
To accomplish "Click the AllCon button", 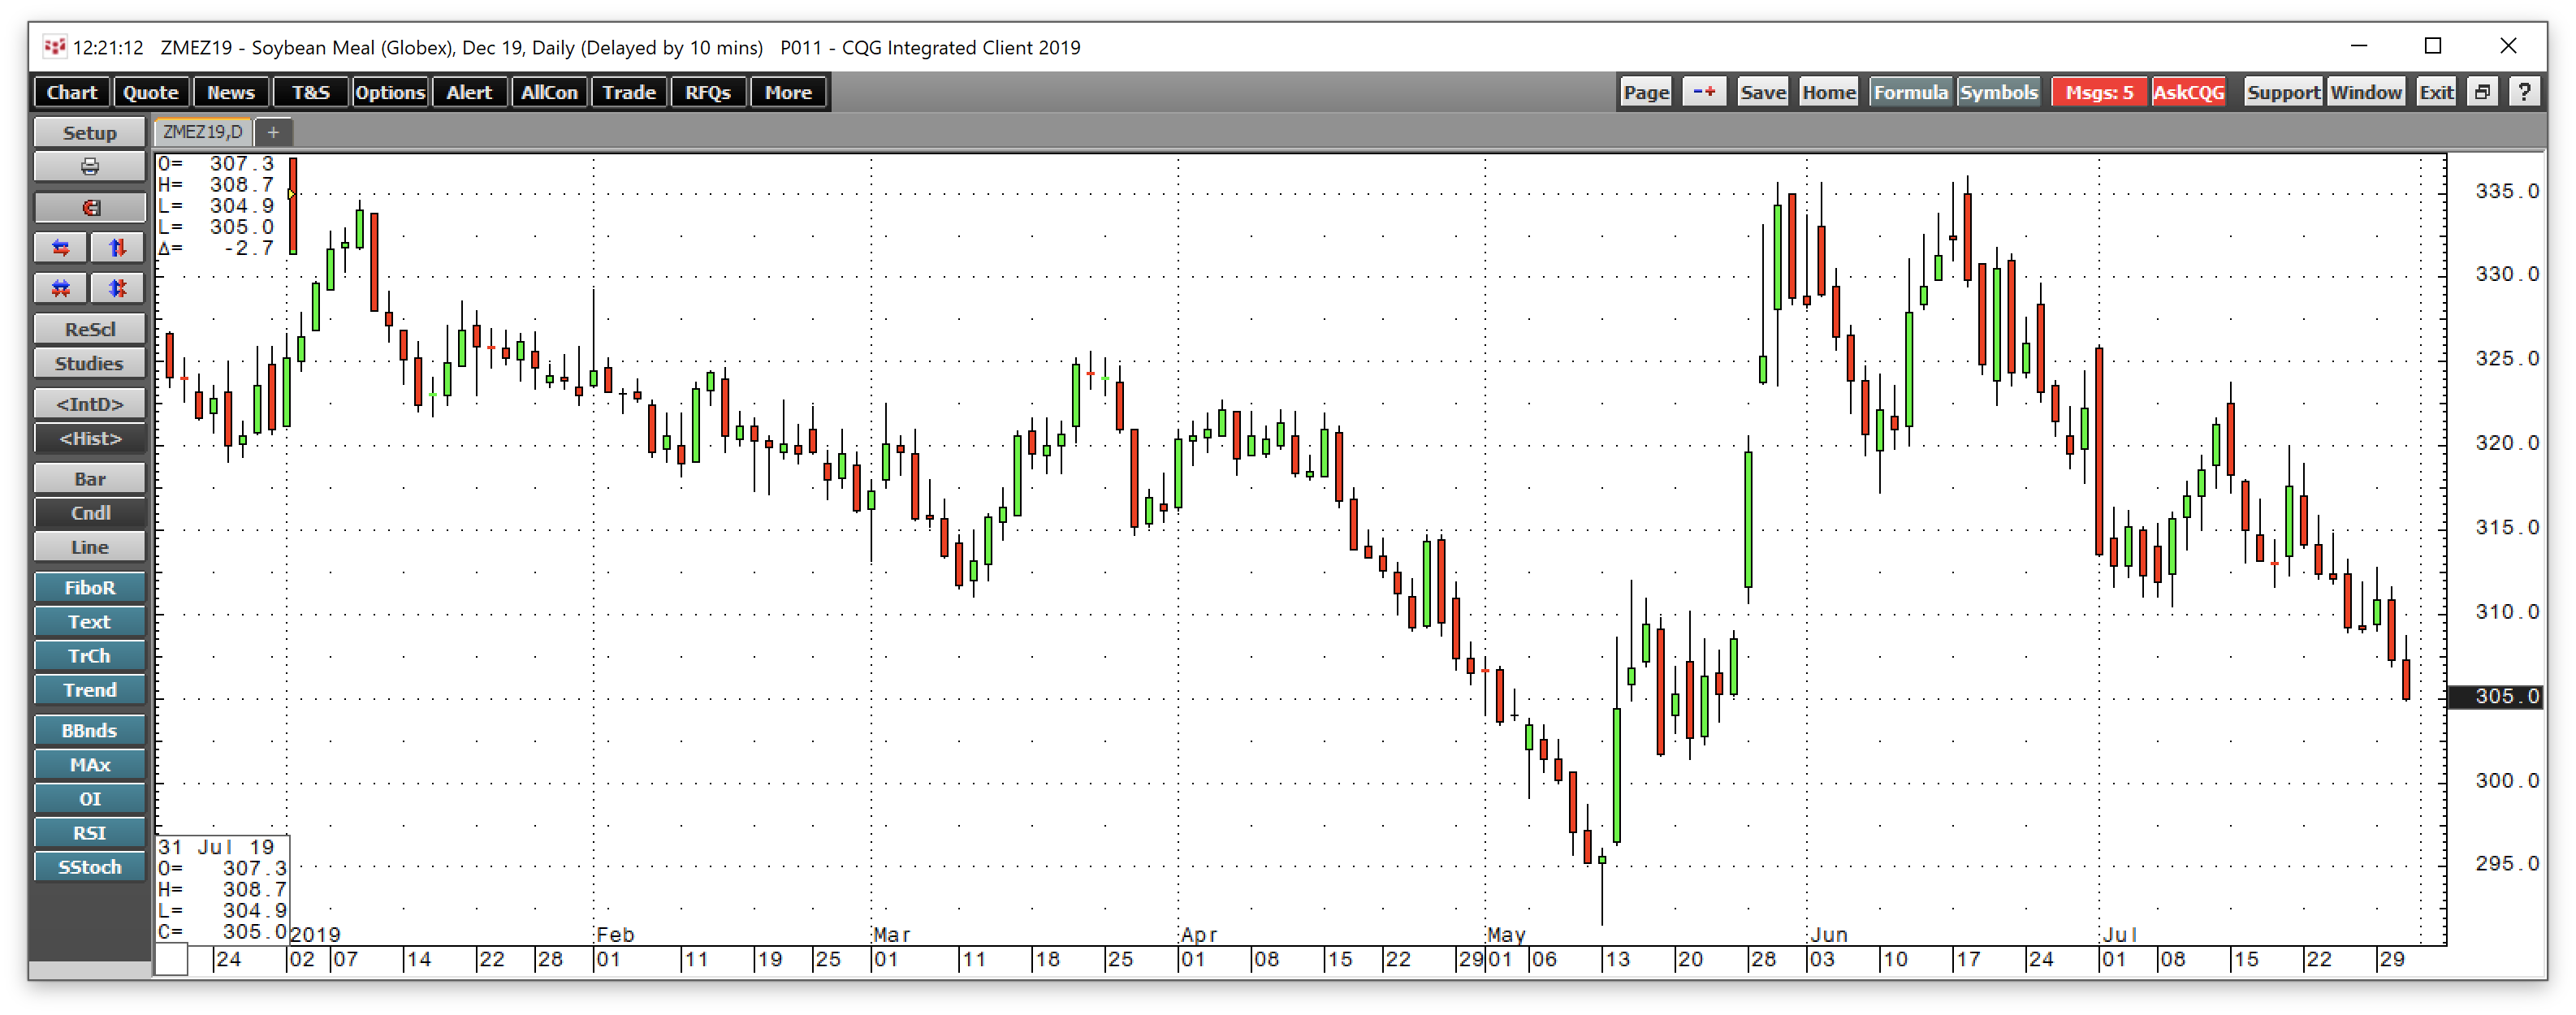I will point(549,92).
